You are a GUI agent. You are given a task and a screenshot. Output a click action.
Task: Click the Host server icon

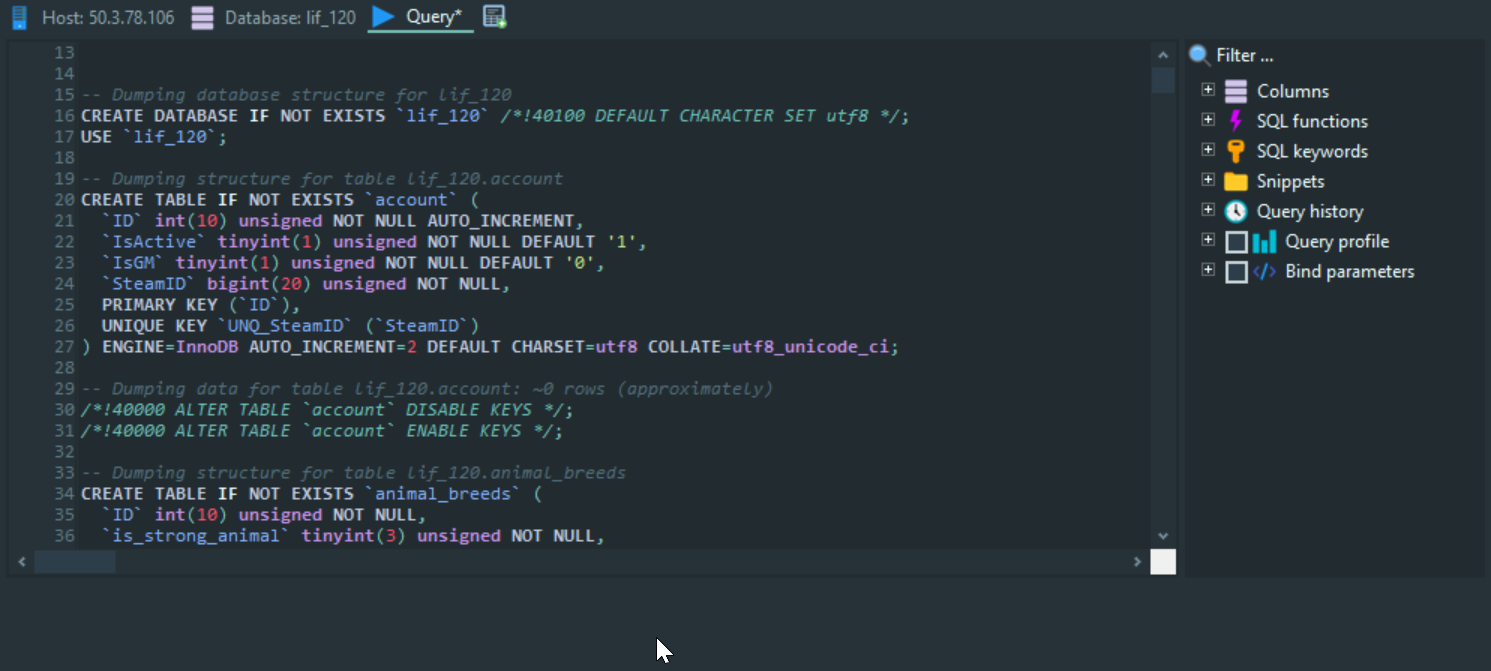tap(19, 17)
